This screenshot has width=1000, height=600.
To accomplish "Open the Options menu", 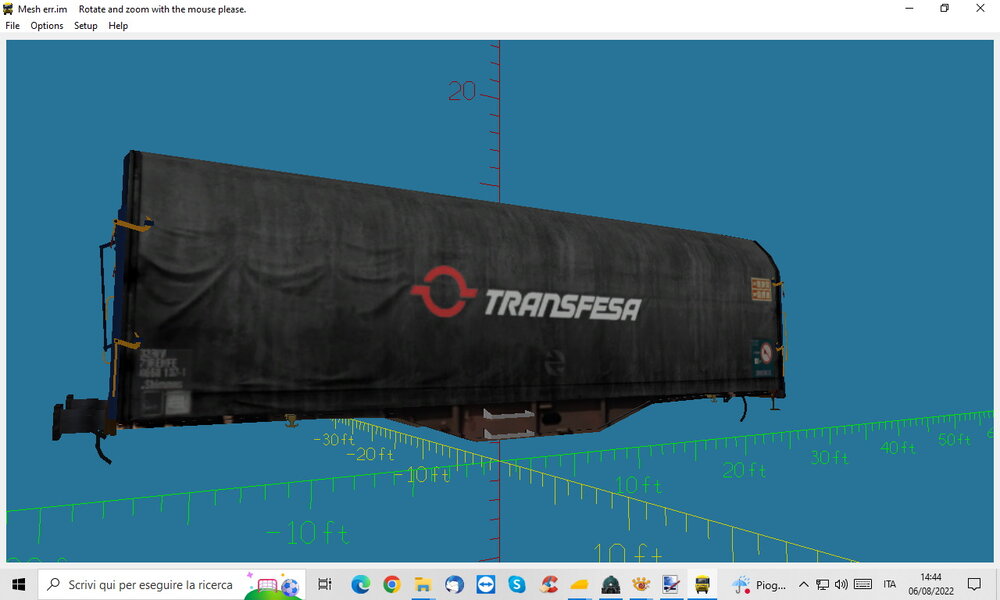I will pos(47,26).
